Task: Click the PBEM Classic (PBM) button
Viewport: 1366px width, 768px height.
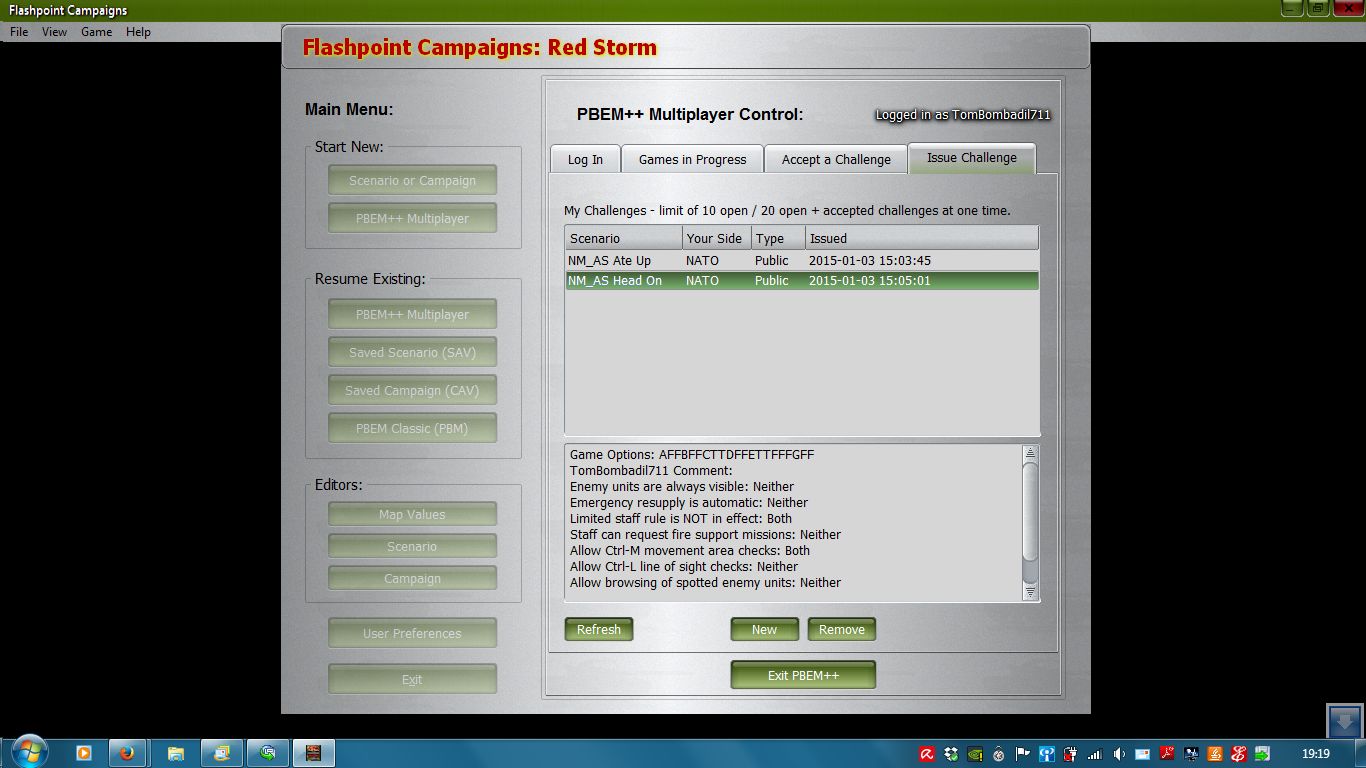Action: pos(412,428)
